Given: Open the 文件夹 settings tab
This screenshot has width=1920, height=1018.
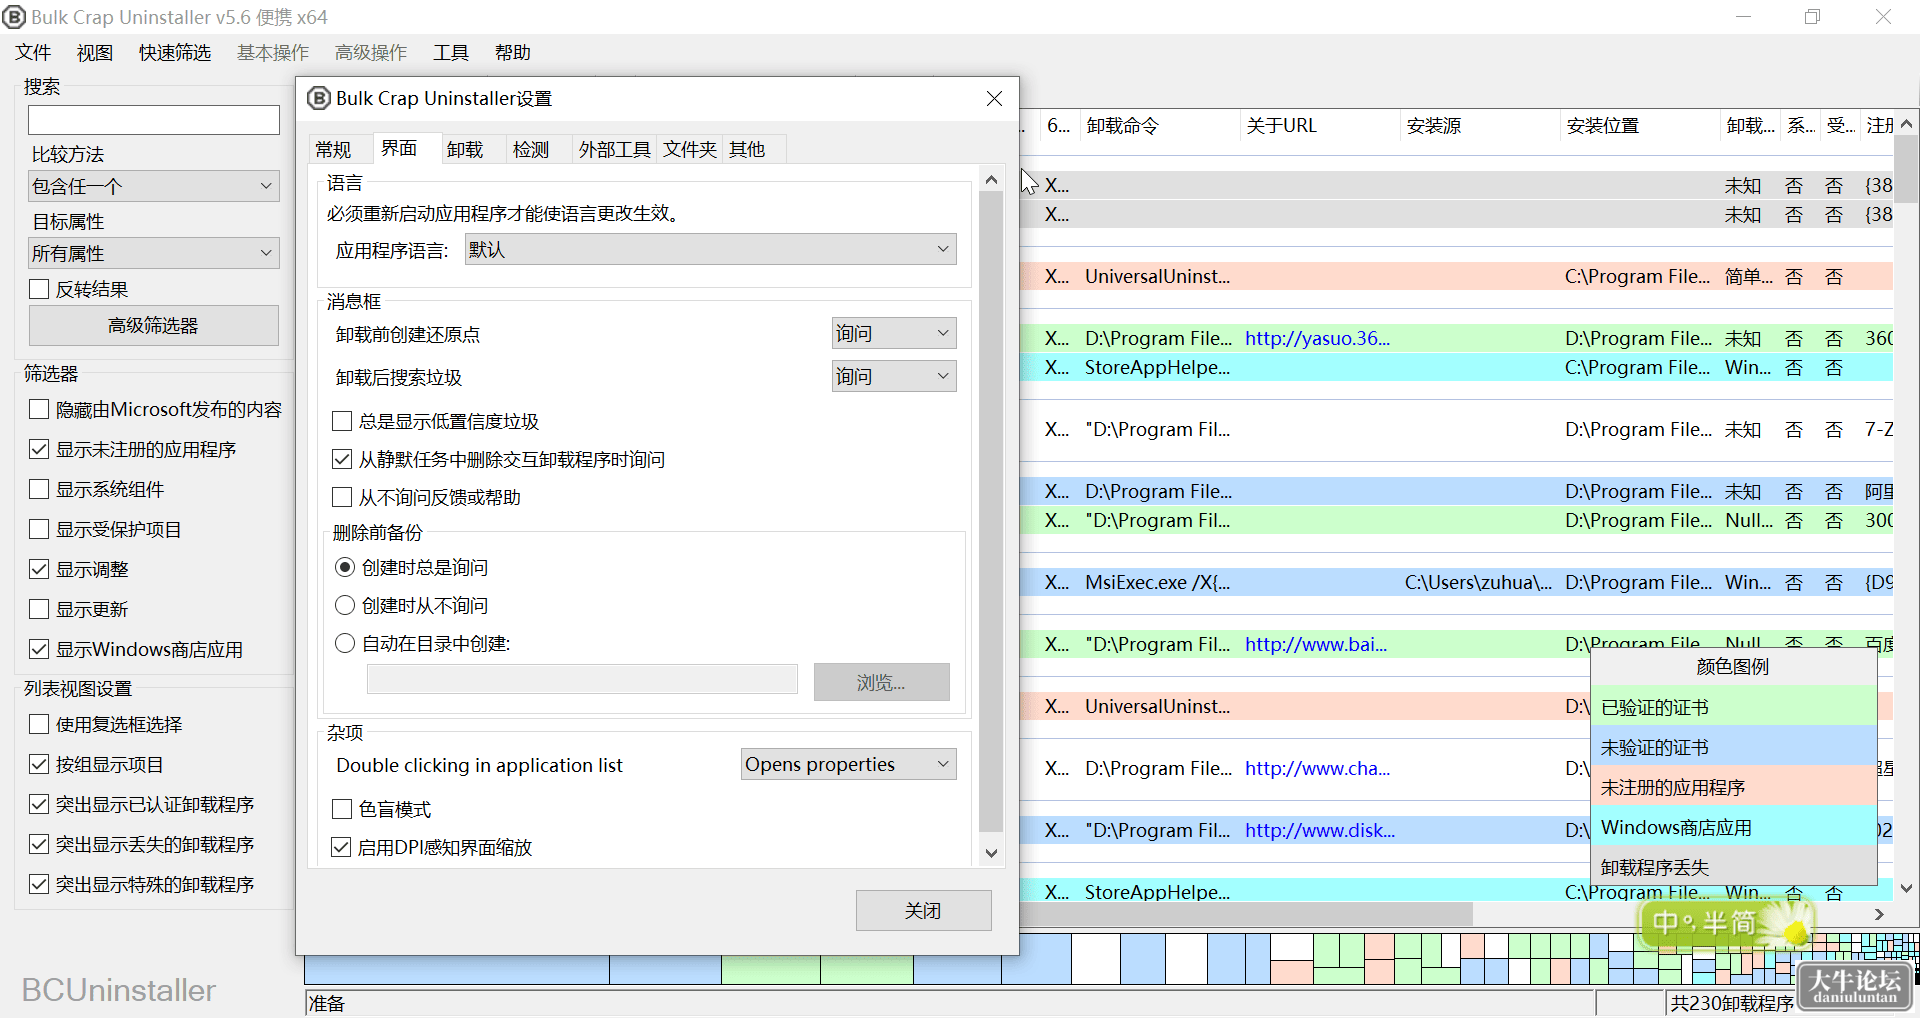Looking at the screenshot, I should point(690,149).
